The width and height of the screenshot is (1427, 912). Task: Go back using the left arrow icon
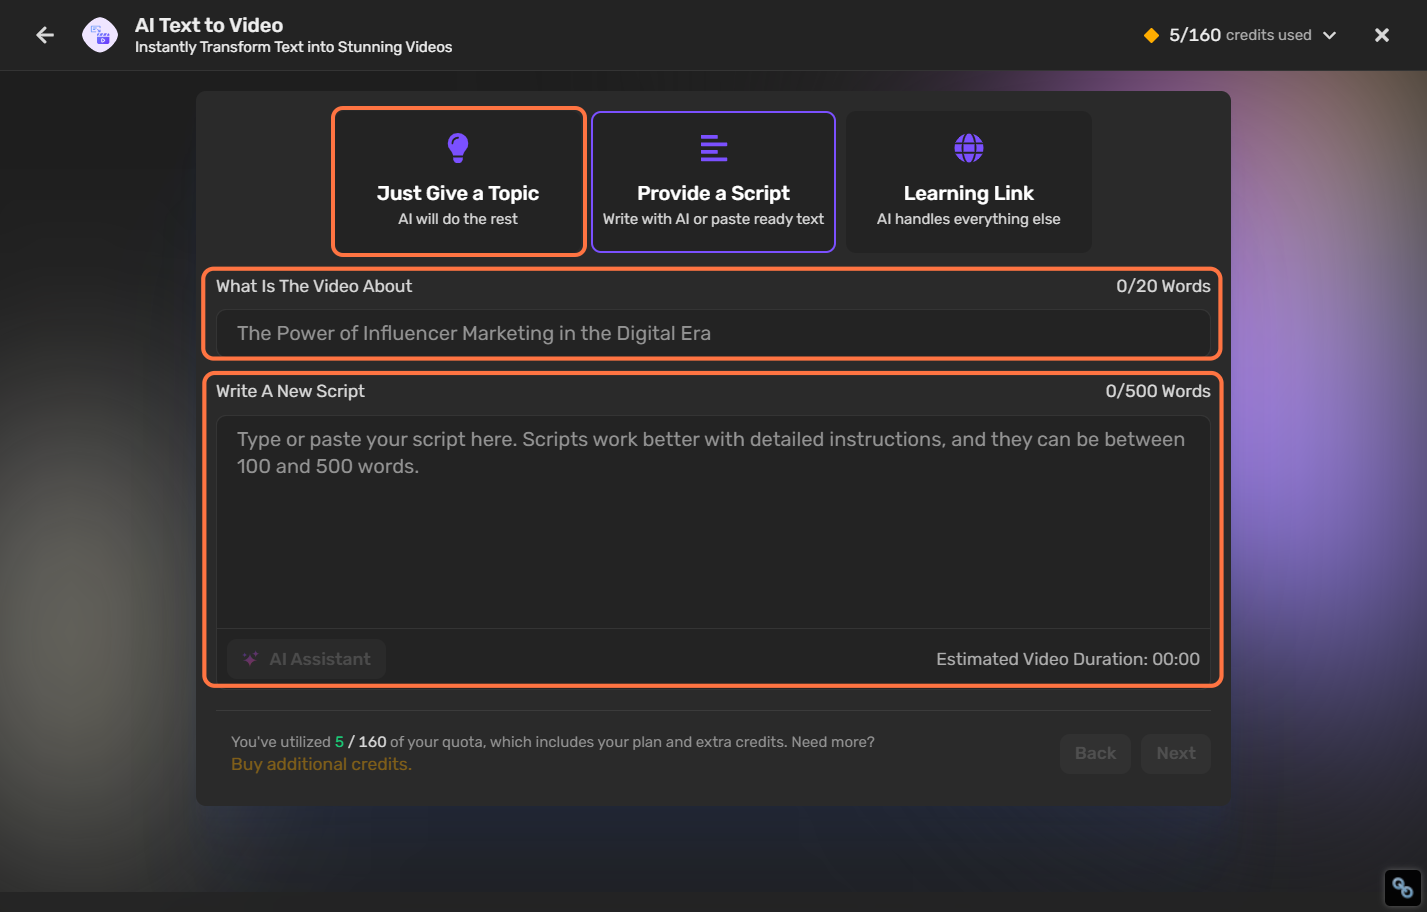tap(45, 35)
